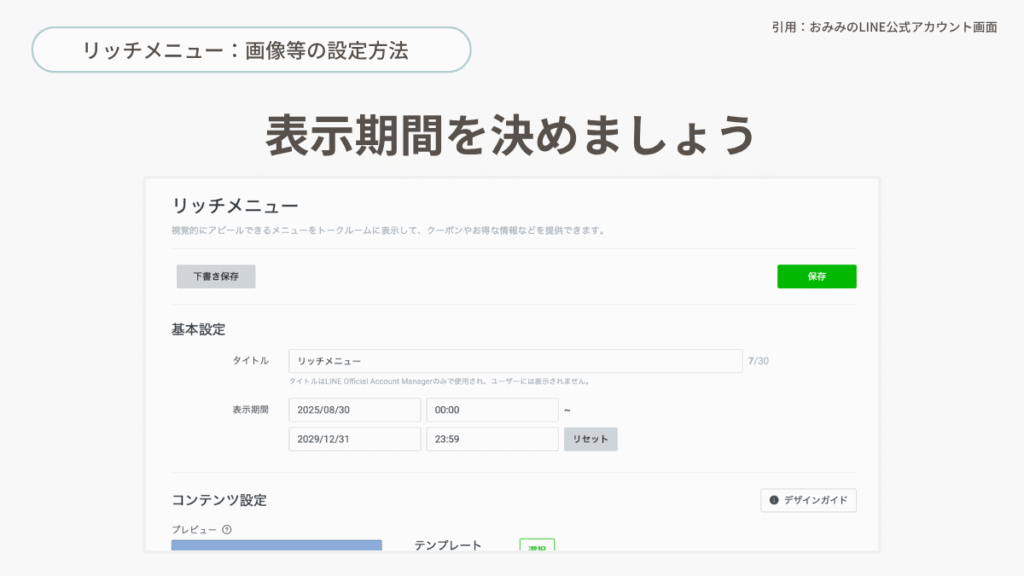Click the blue preview image area

(x=276, y=545)
